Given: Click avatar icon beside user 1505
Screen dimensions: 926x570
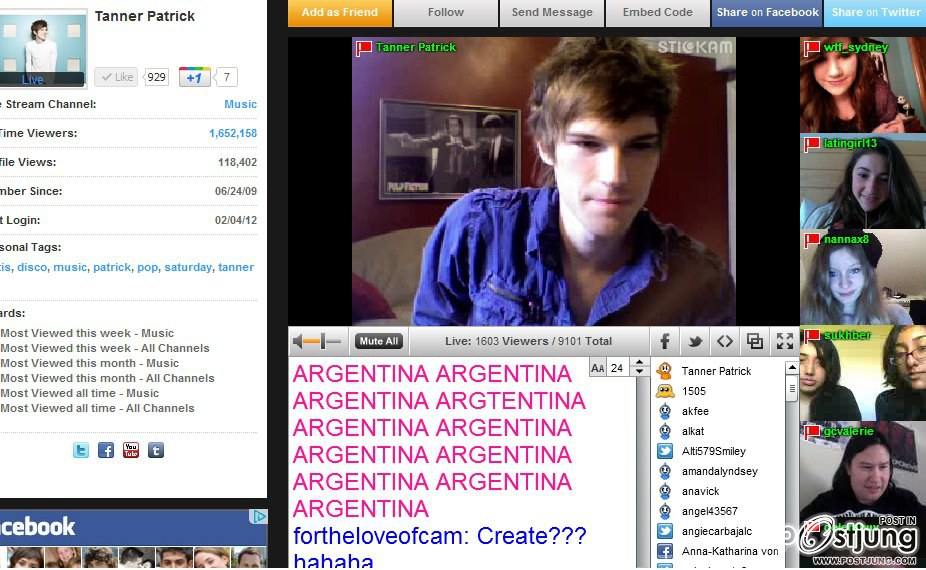Looking at the screenshot, I should [x=665, y=391].
